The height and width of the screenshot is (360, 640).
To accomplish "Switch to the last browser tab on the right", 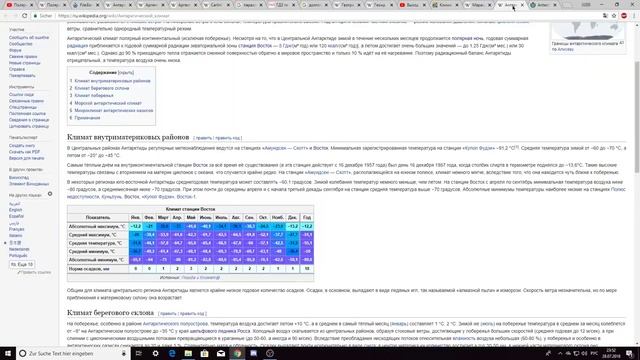I will [543, 5].
